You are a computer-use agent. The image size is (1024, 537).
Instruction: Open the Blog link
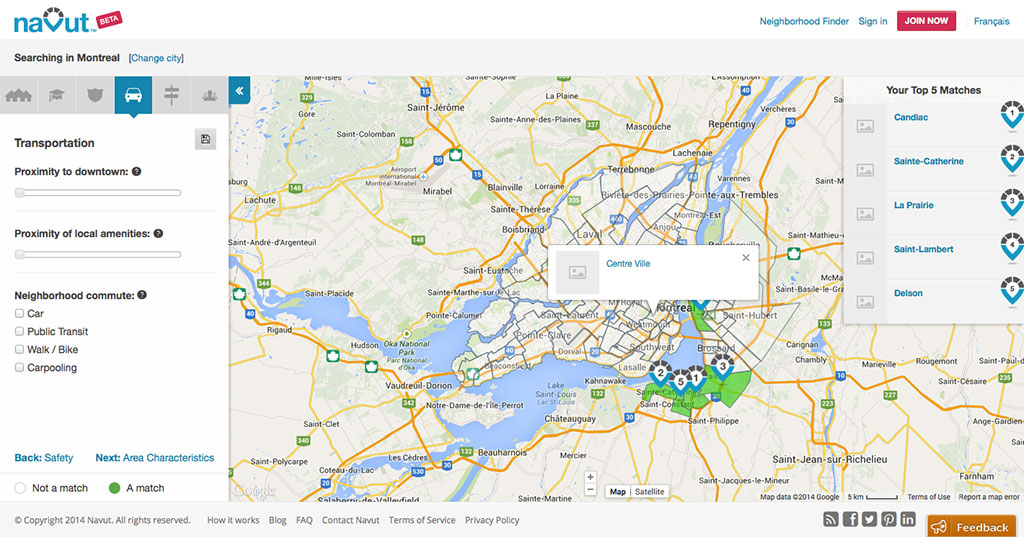278,521
